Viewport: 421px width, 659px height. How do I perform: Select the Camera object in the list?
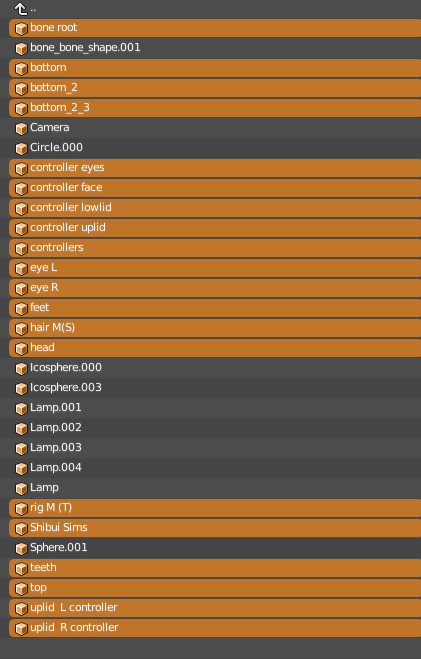[x=215, y=127]
